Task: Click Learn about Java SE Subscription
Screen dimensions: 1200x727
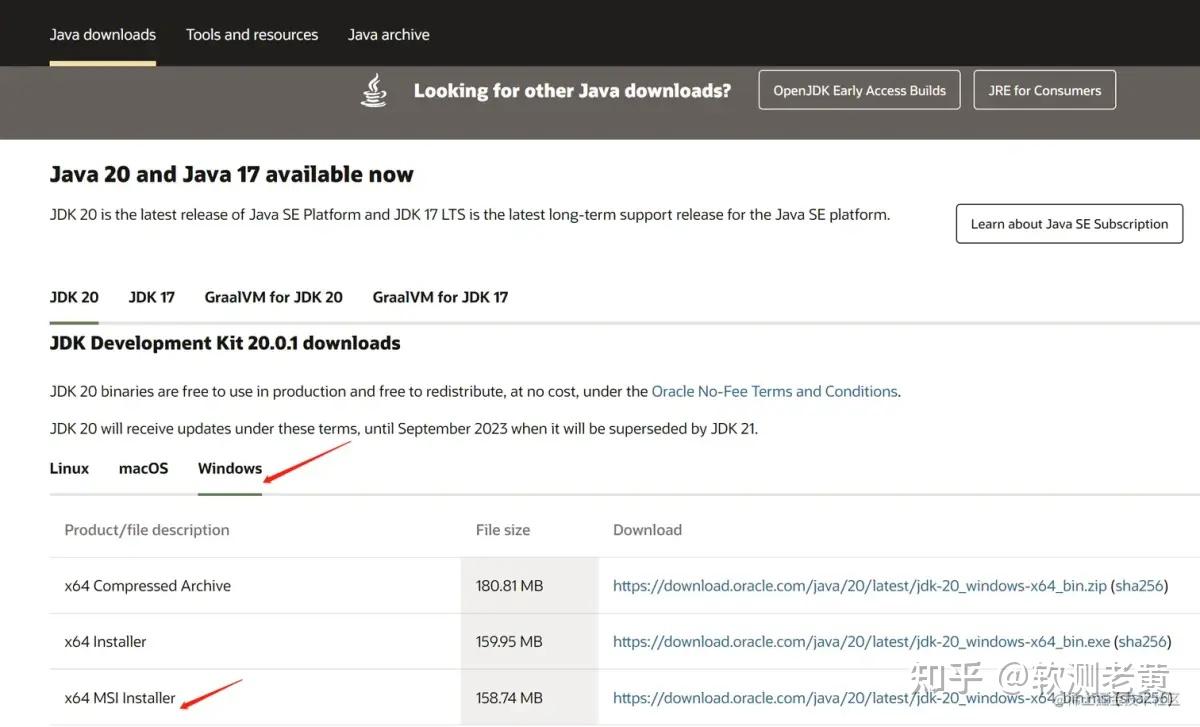Action: pyautogui.click(x=1069, y=224)
